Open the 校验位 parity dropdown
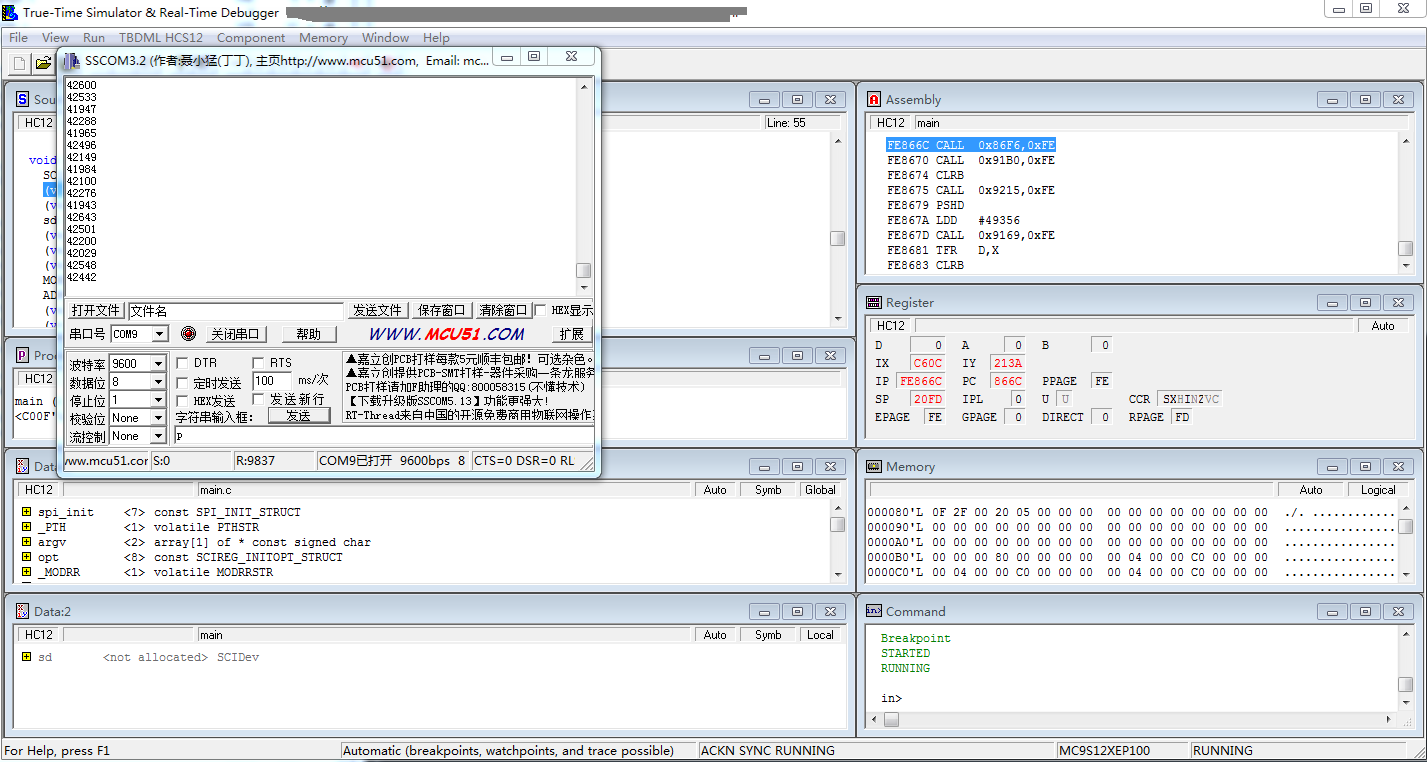This screenshot has width=1427, height=762. tap(158, 418)
